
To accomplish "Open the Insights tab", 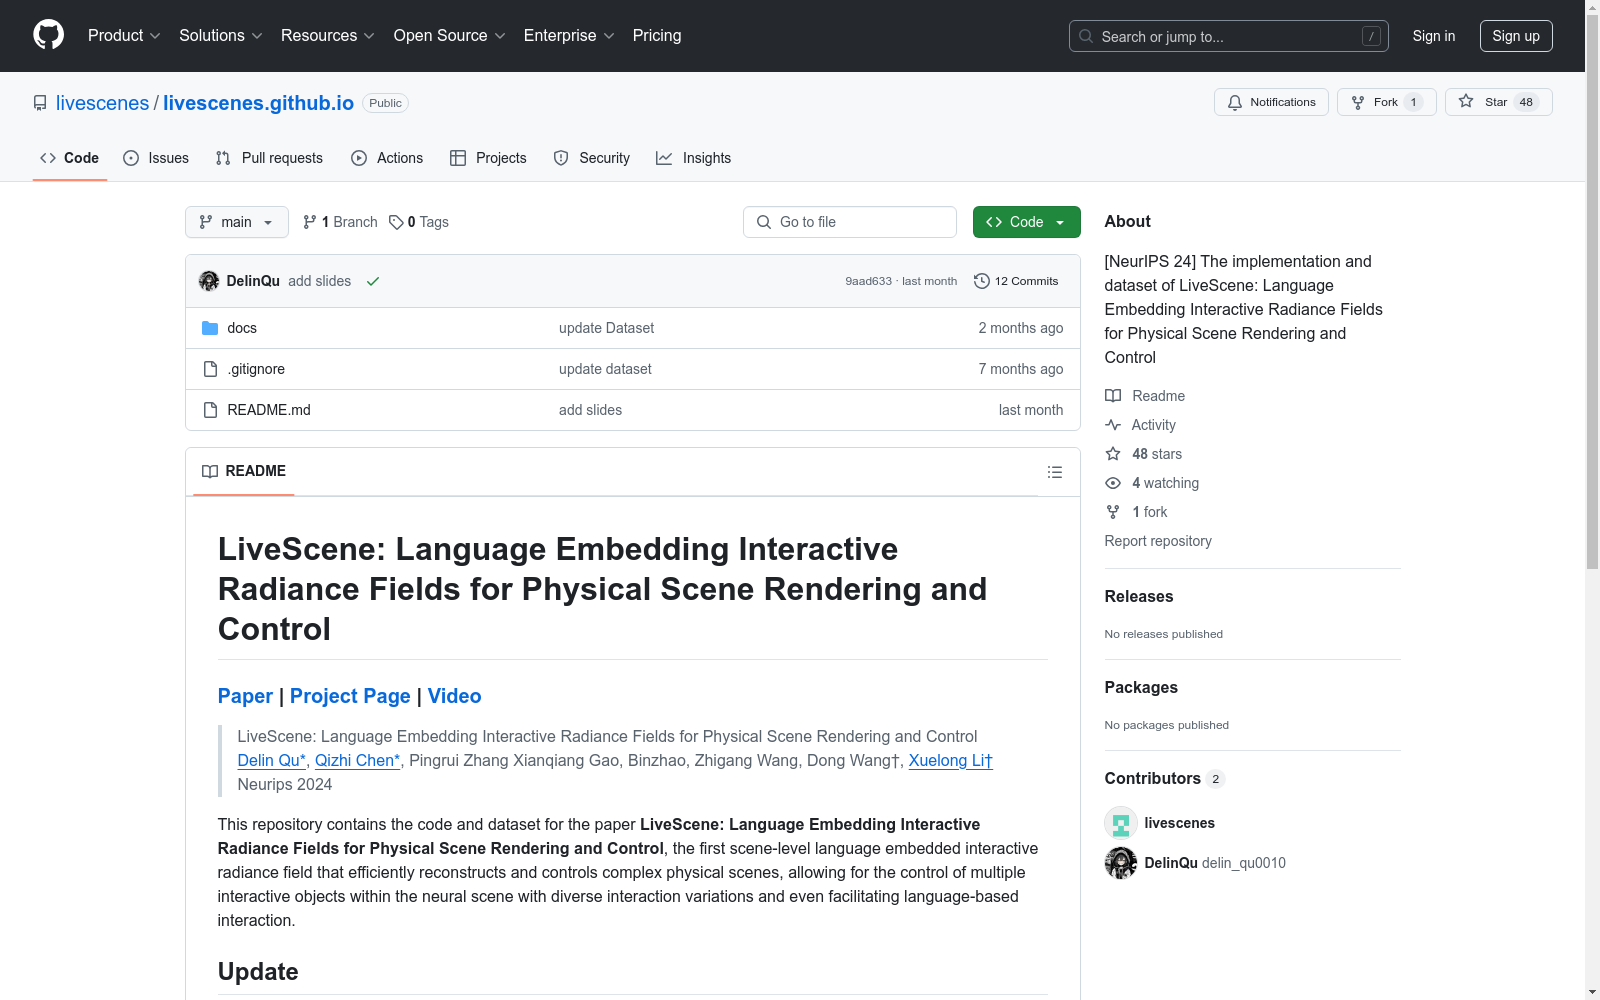I will pos(694,158).
